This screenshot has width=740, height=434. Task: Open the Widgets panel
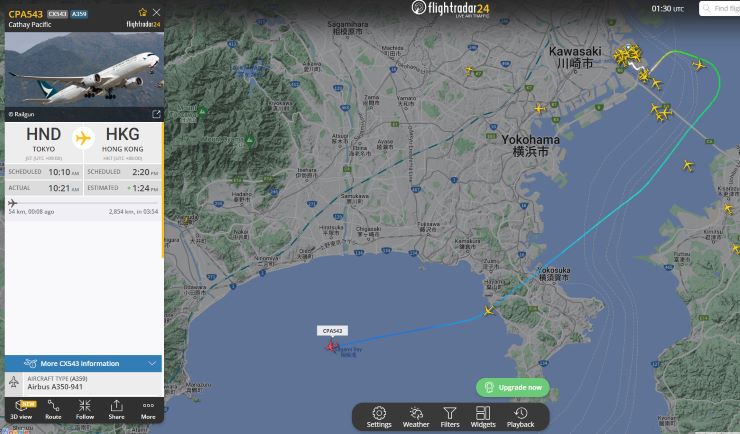[483, 417]
